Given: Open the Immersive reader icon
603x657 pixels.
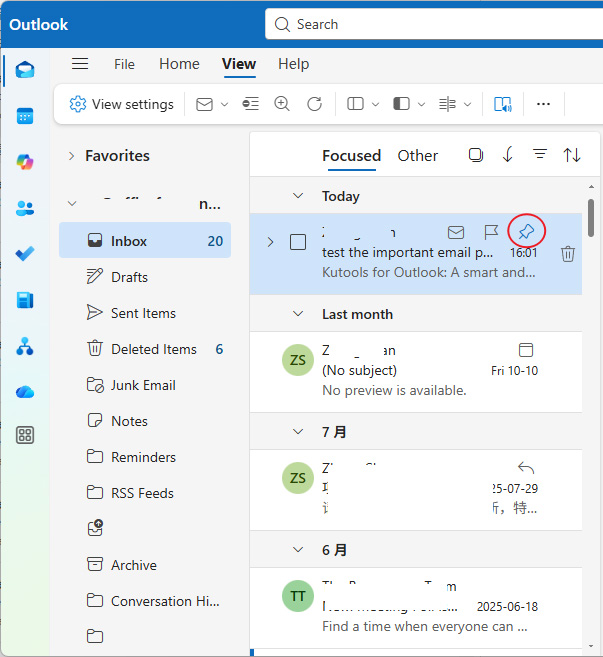Looking at the screenshot, I should click(x=502, y=104).
